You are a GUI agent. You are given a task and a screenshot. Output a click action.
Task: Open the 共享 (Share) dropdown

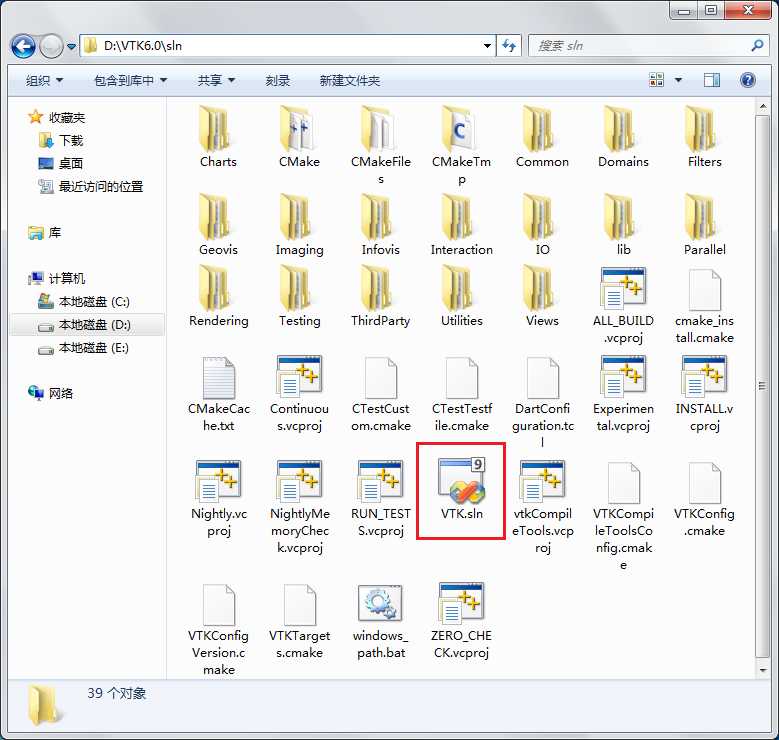pyautogui.click(x=216, y=80)
